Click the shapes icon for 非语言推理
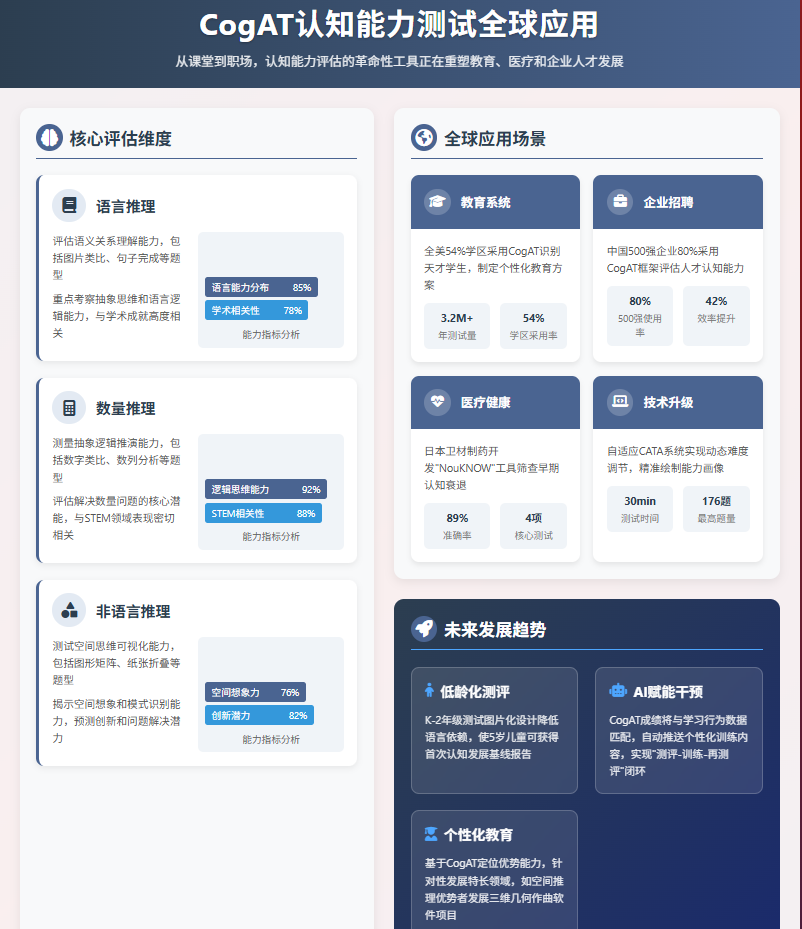Image resolution: width=802 pixels, height=929 pixels. pyautogui.click(x=69, y=610)
